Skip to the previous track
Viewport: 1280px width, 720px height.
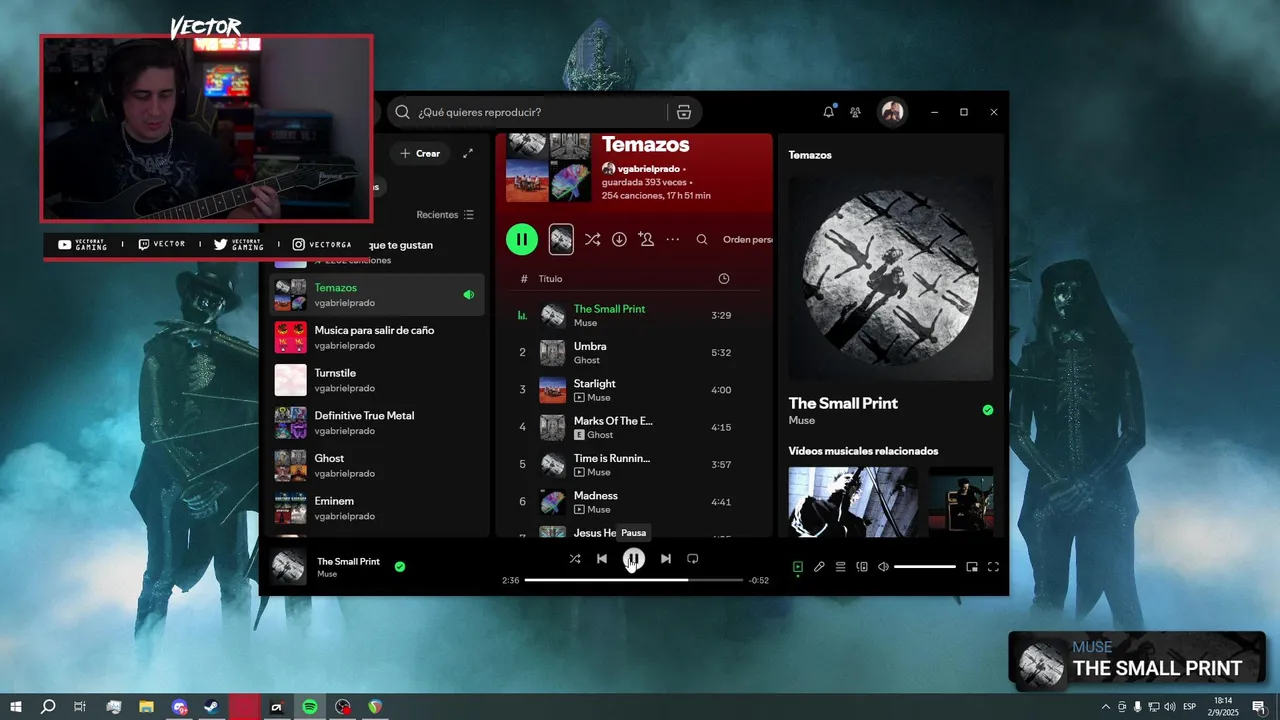tap(602, 559)
